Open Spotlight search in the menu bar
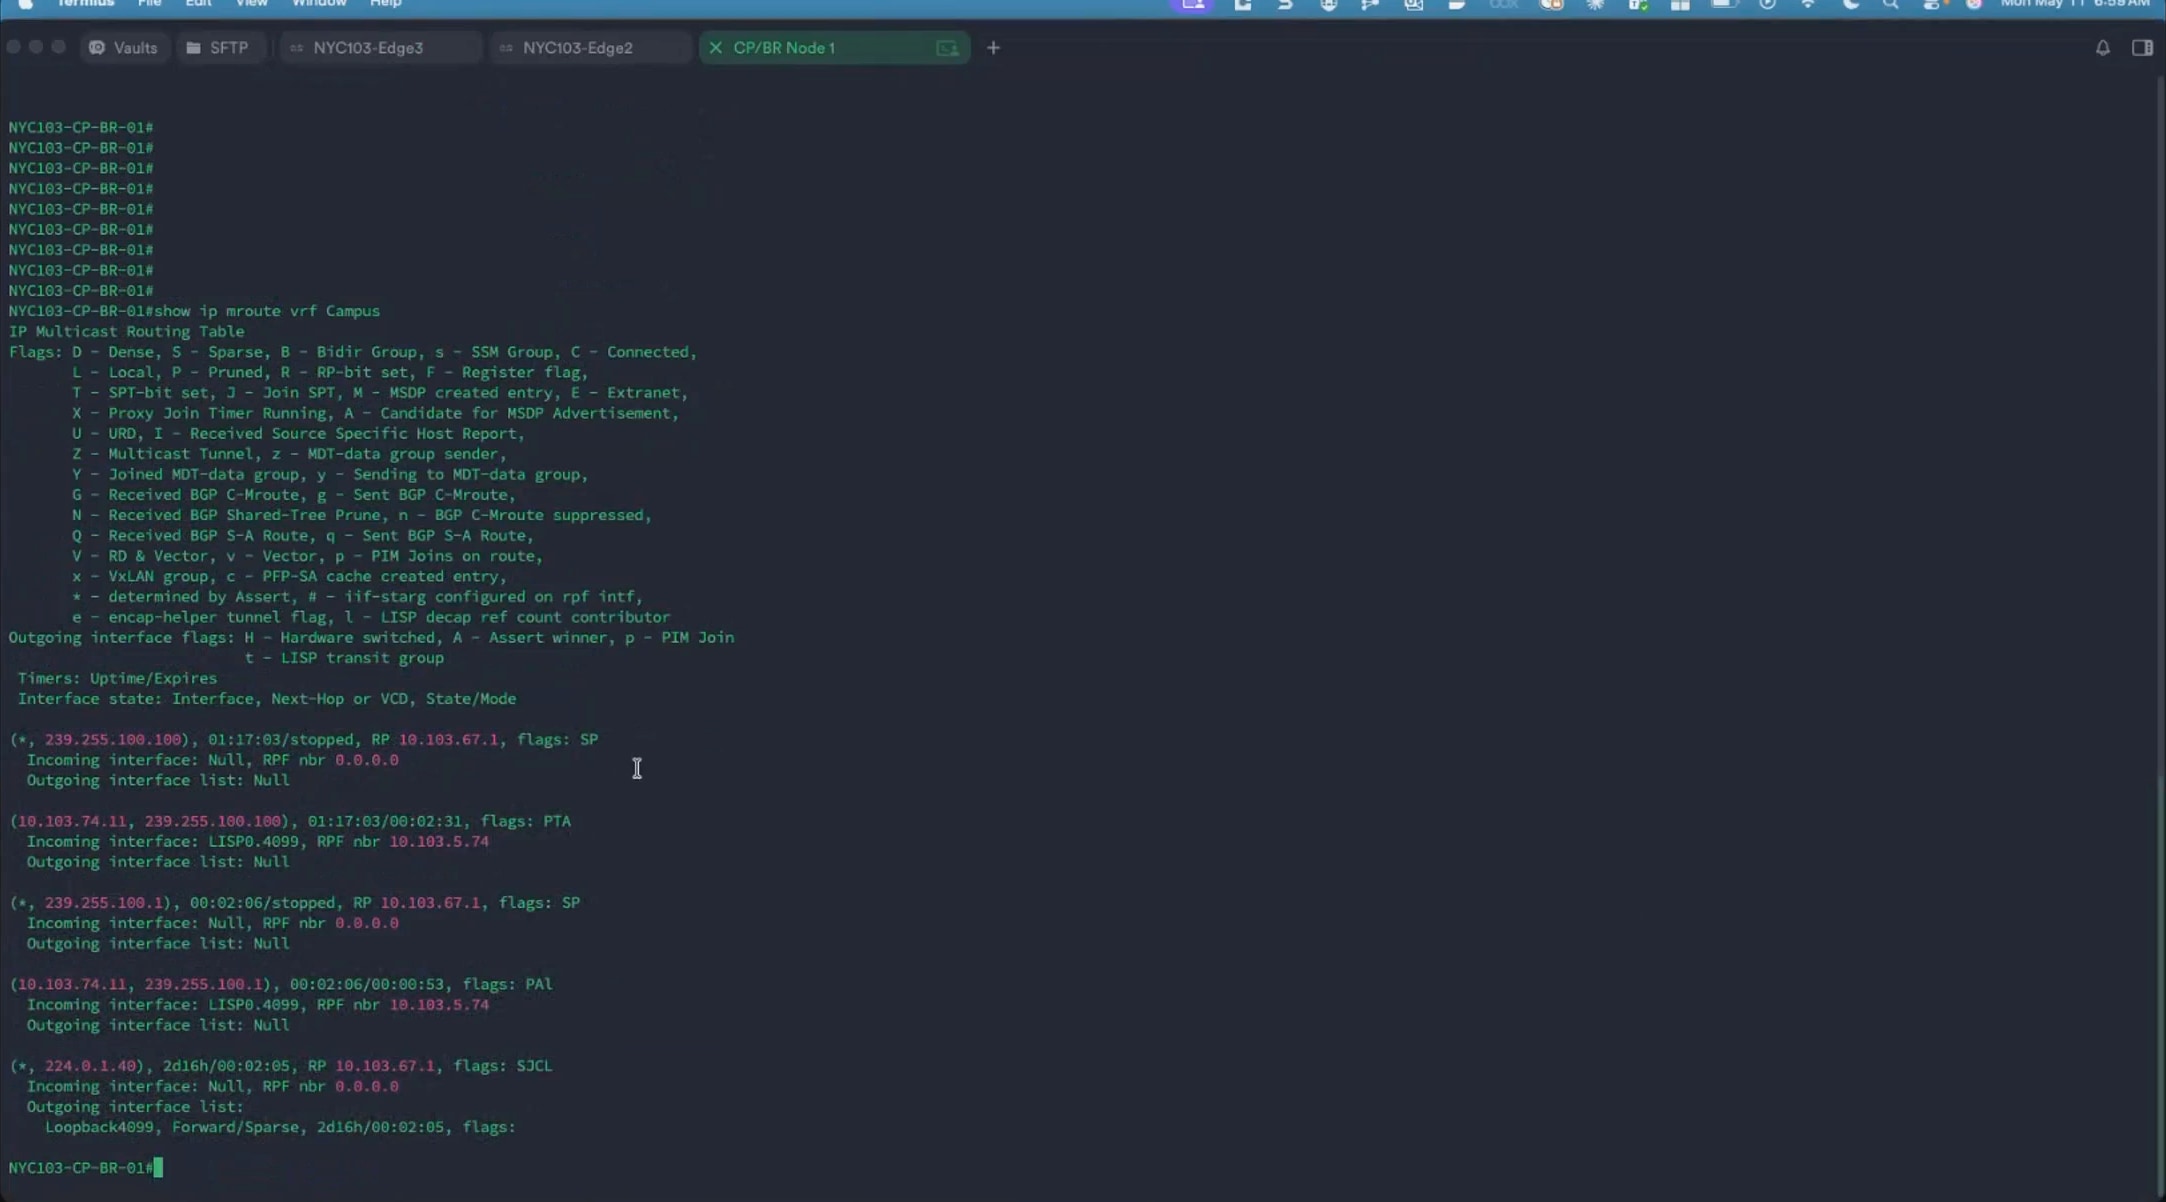This screenshot has height=1202, width=2166. [x=1890, y=4]
